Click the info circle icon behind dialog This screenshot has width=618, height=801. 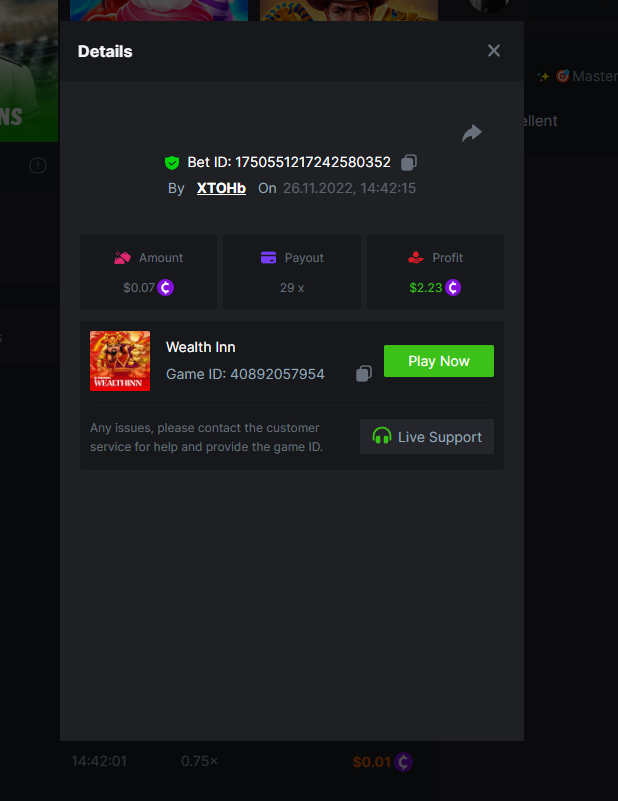pos(38,166)
